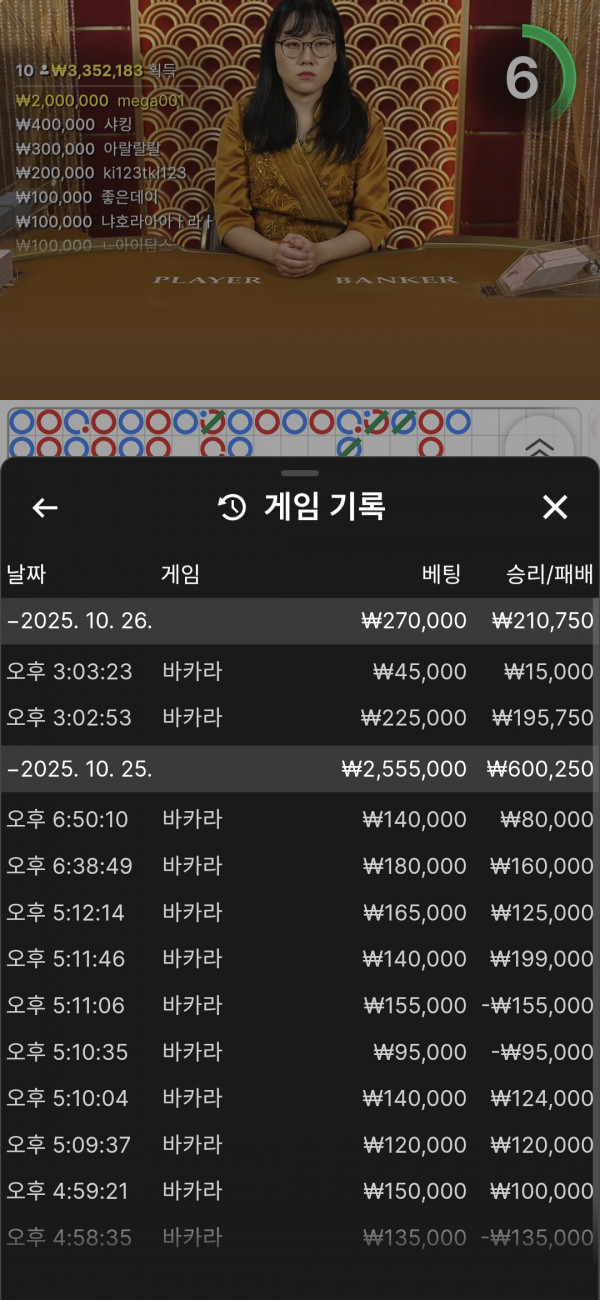Select the 오후 5:11:46 round winning ₩199,000

coord(300,959)
